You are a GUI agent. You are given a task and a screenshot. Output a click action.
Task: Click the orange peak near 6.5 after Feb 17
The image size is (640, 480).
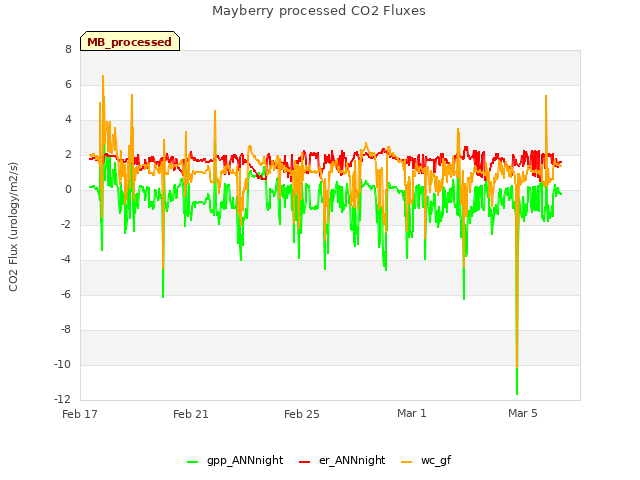[x=103, y=78]
